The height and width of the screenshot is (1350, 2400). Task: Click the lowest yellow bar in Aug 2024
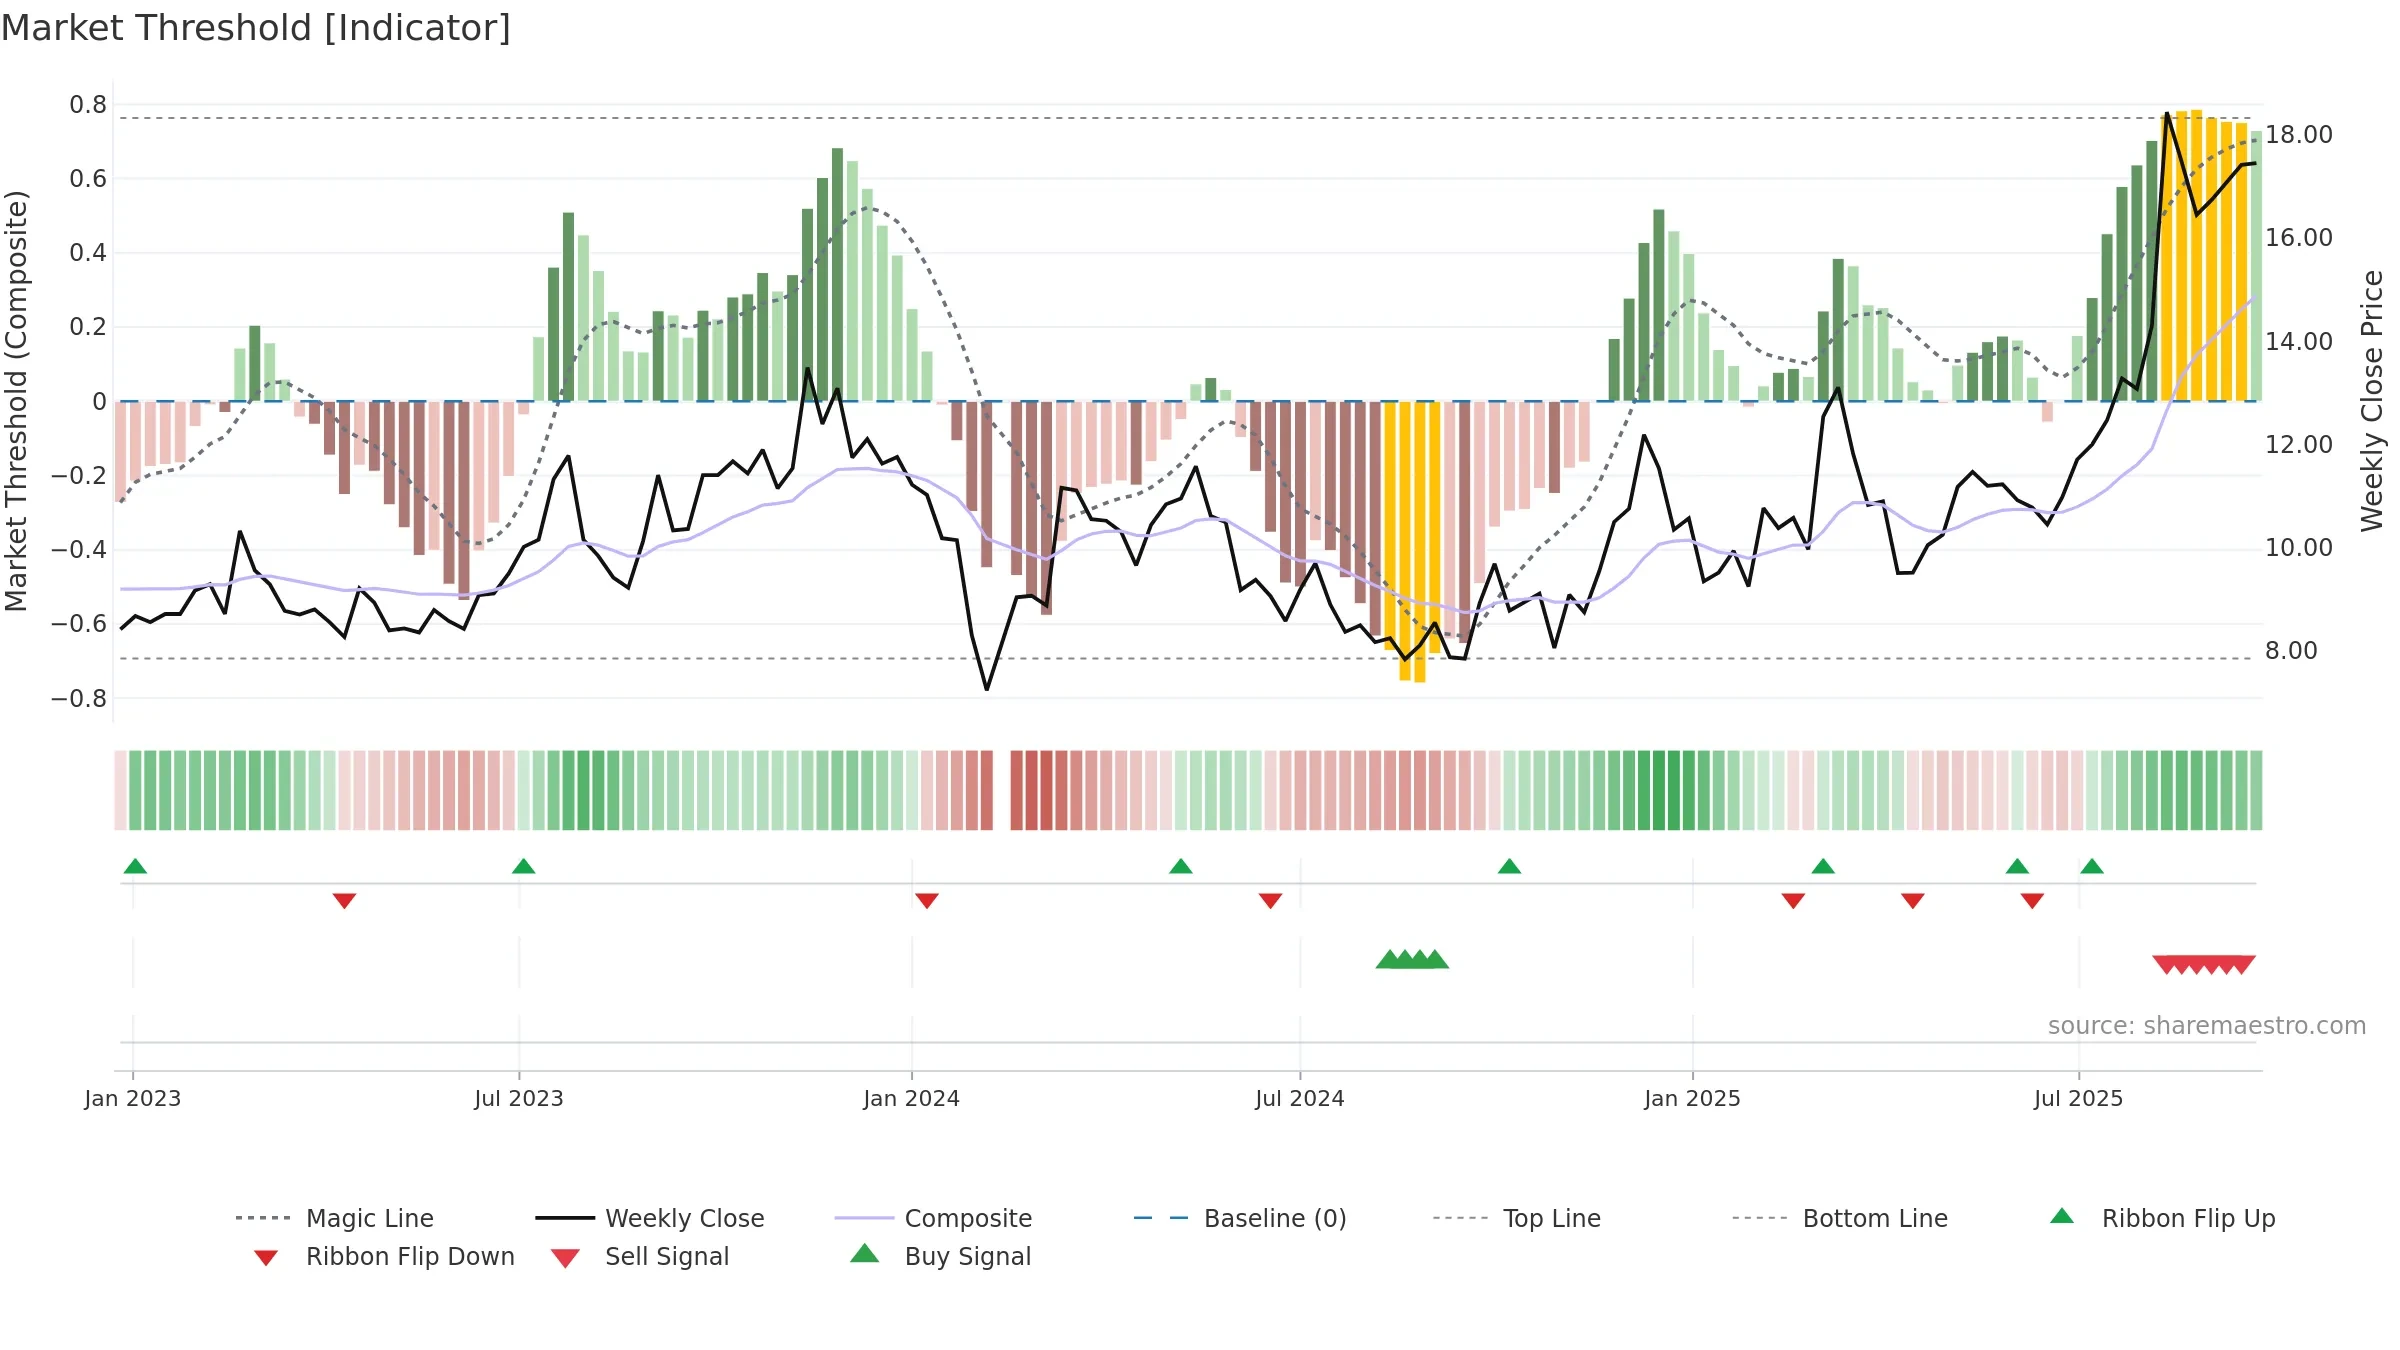pyautogui.click(x=1419, y=542)
